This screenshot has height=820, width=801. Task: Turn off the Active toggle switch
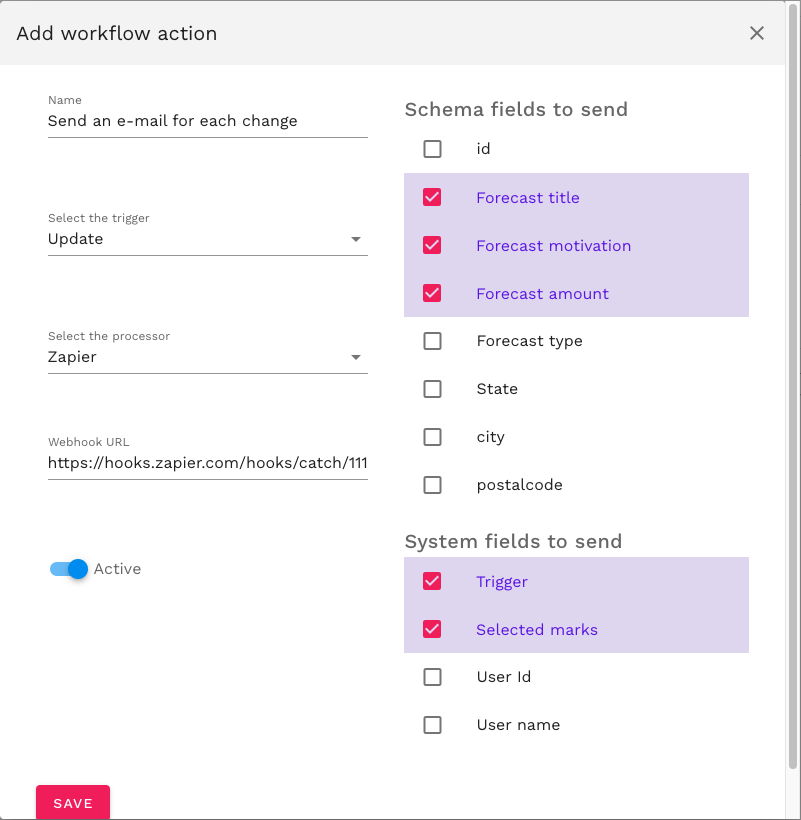[x=69, y=569]
